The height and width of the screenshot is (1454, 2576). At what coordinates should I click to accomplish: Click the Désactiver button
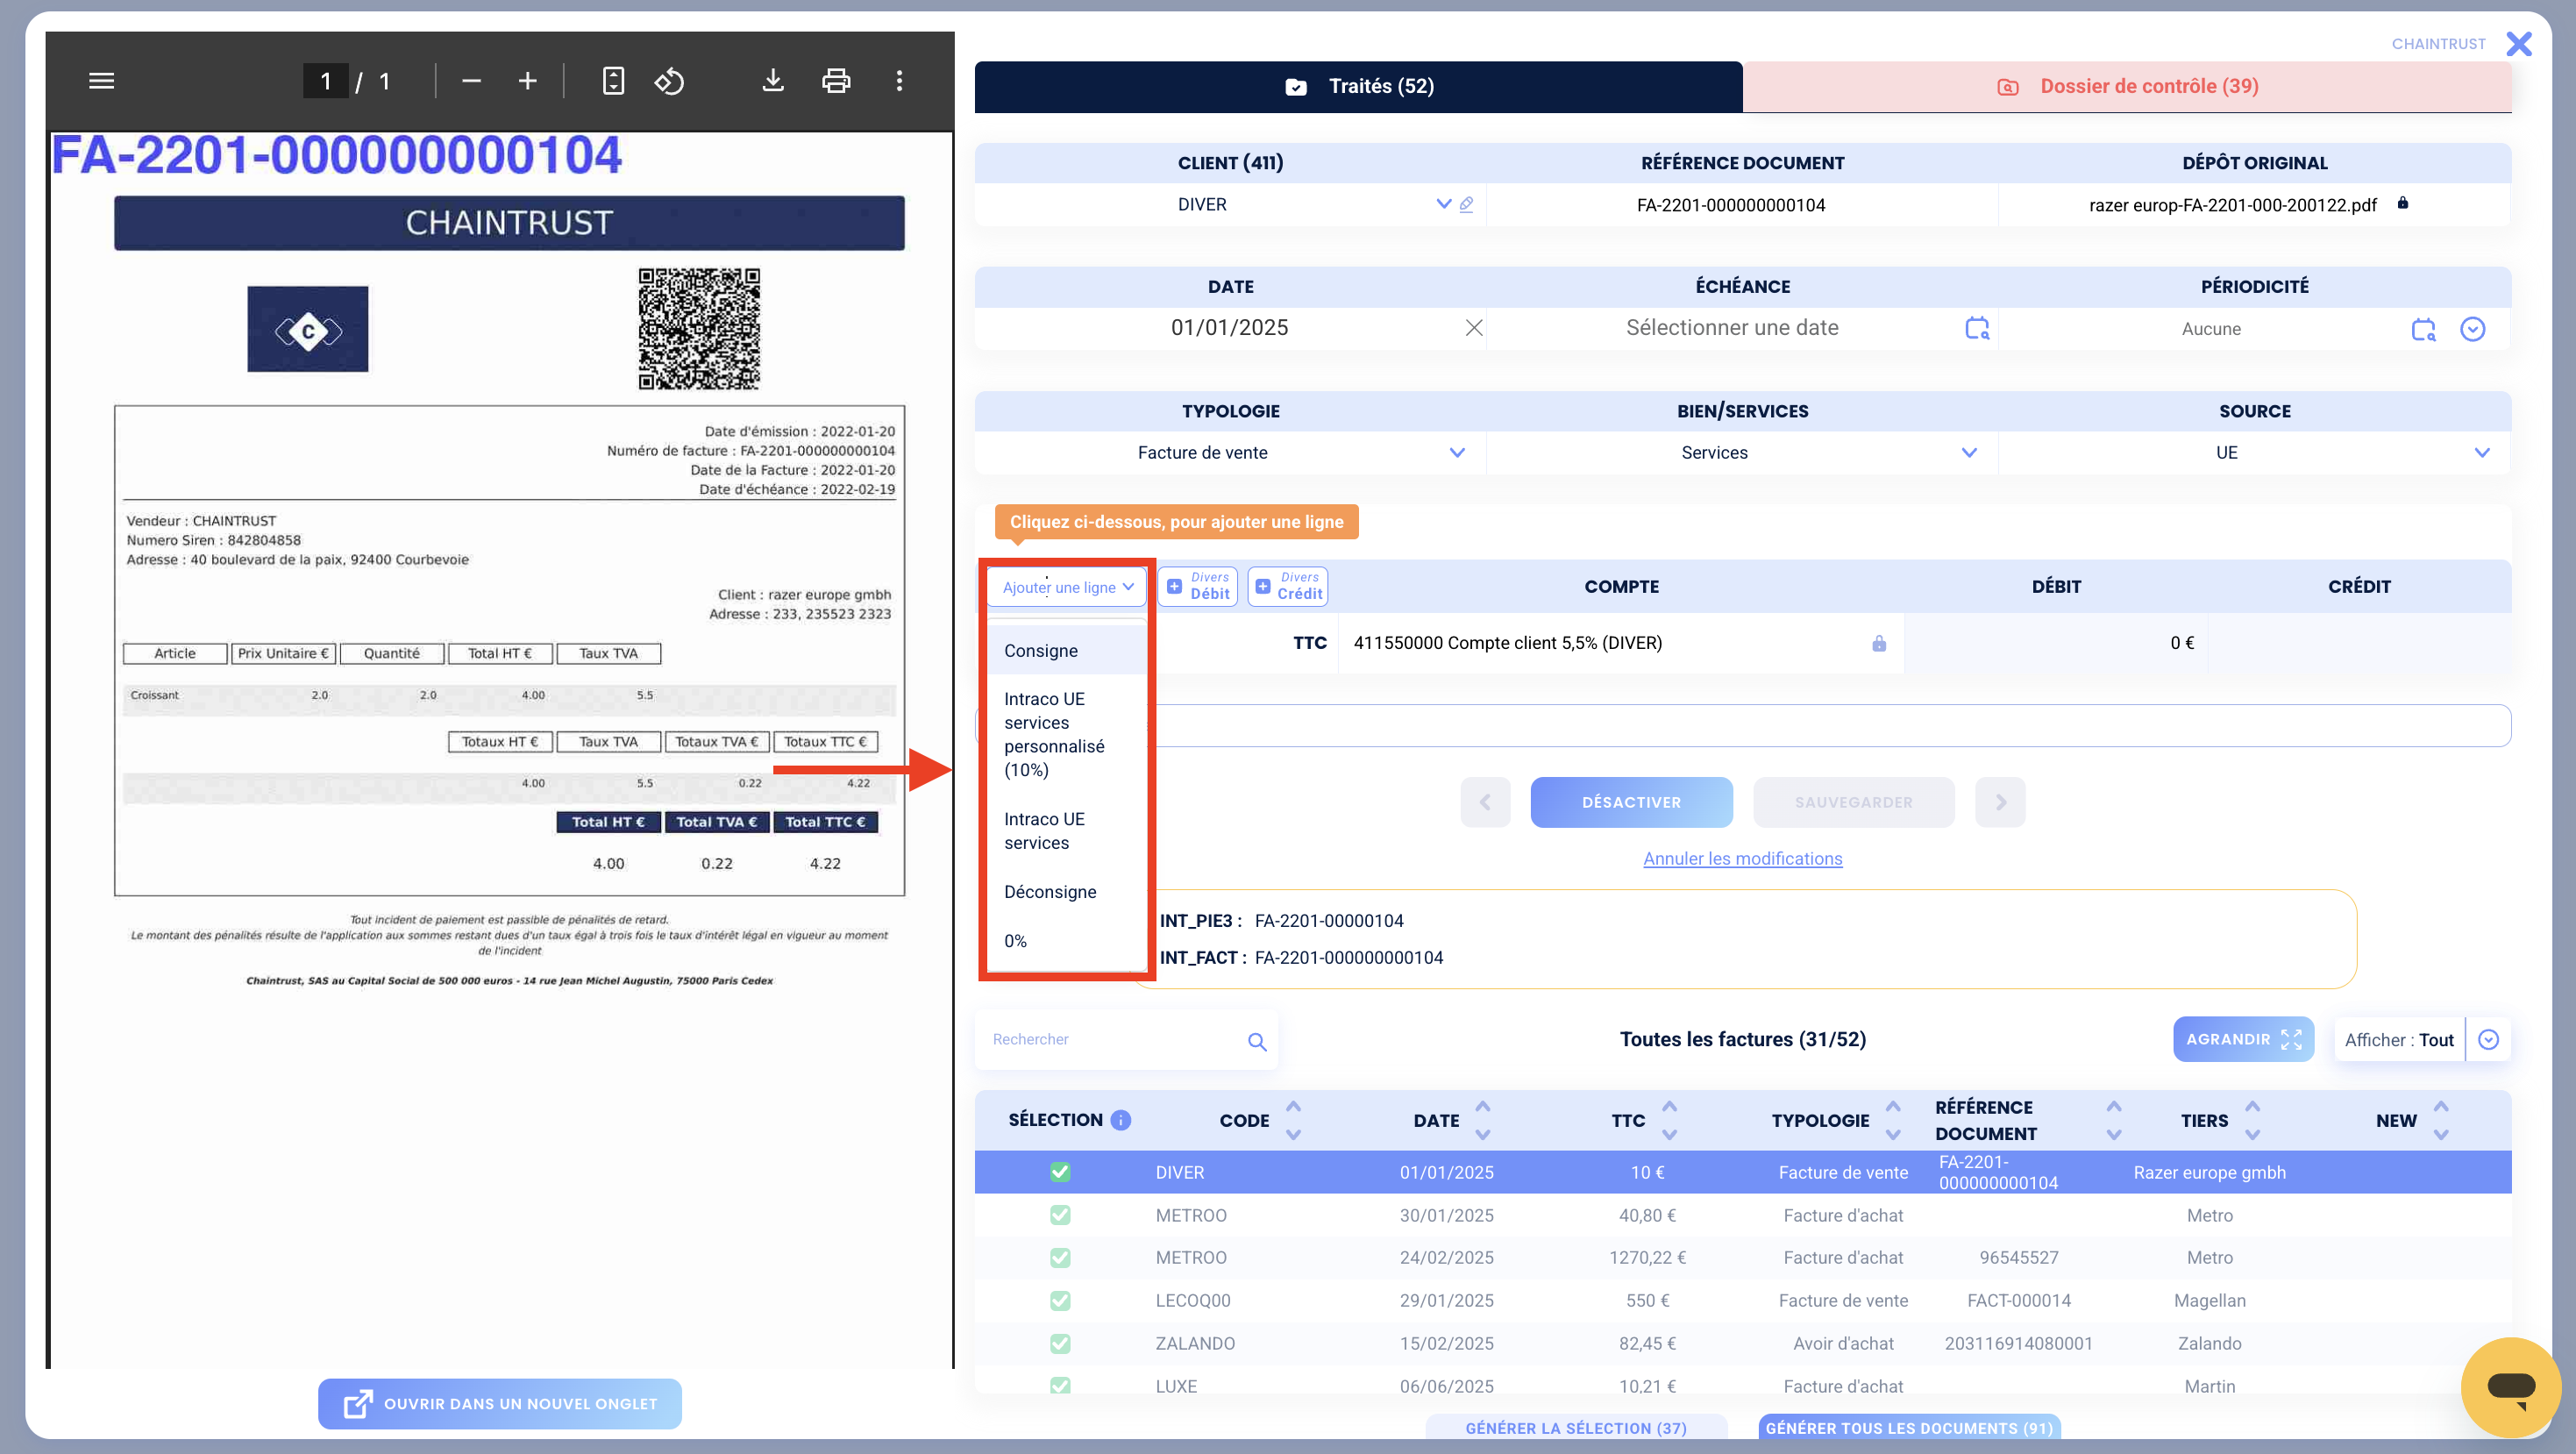1630,802
